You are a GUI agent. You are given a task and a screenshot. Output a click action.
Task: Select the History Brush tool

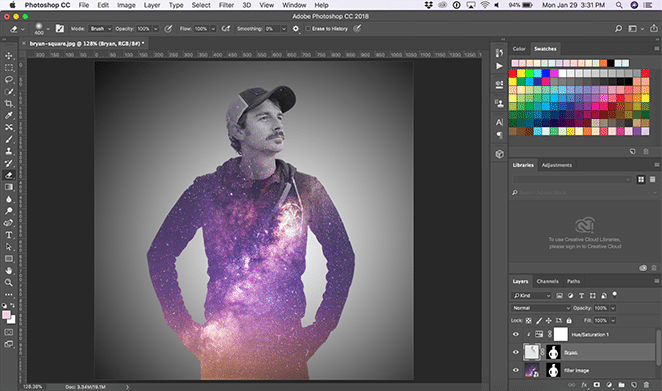8,163
